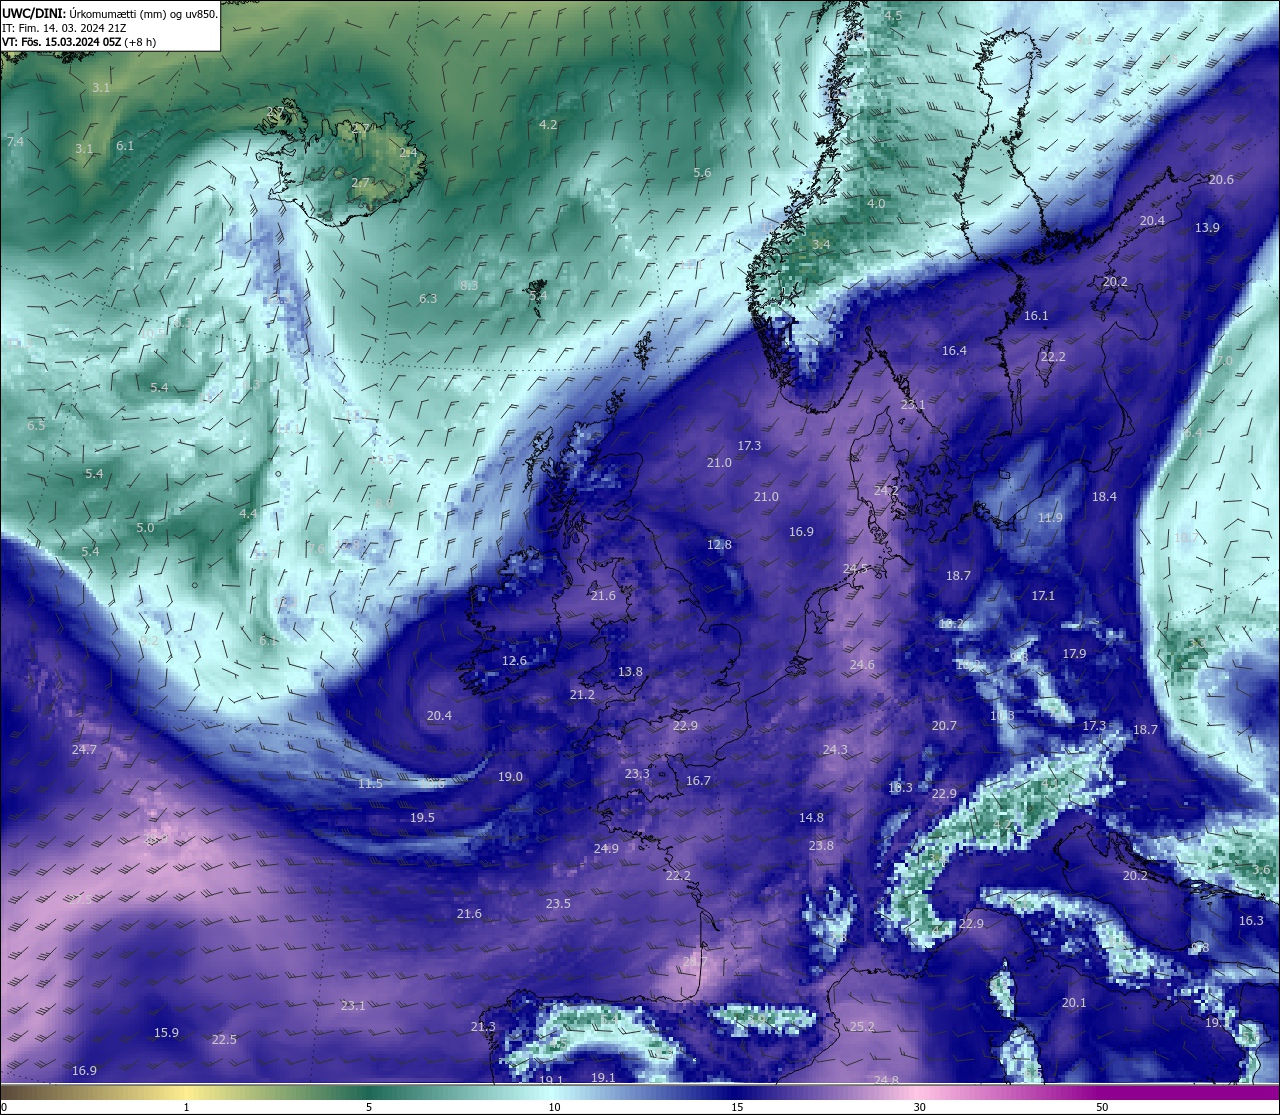Click the map value '24.6'
The width and height of the screenshot is (1280, 1115).
(x=862, y=664)
